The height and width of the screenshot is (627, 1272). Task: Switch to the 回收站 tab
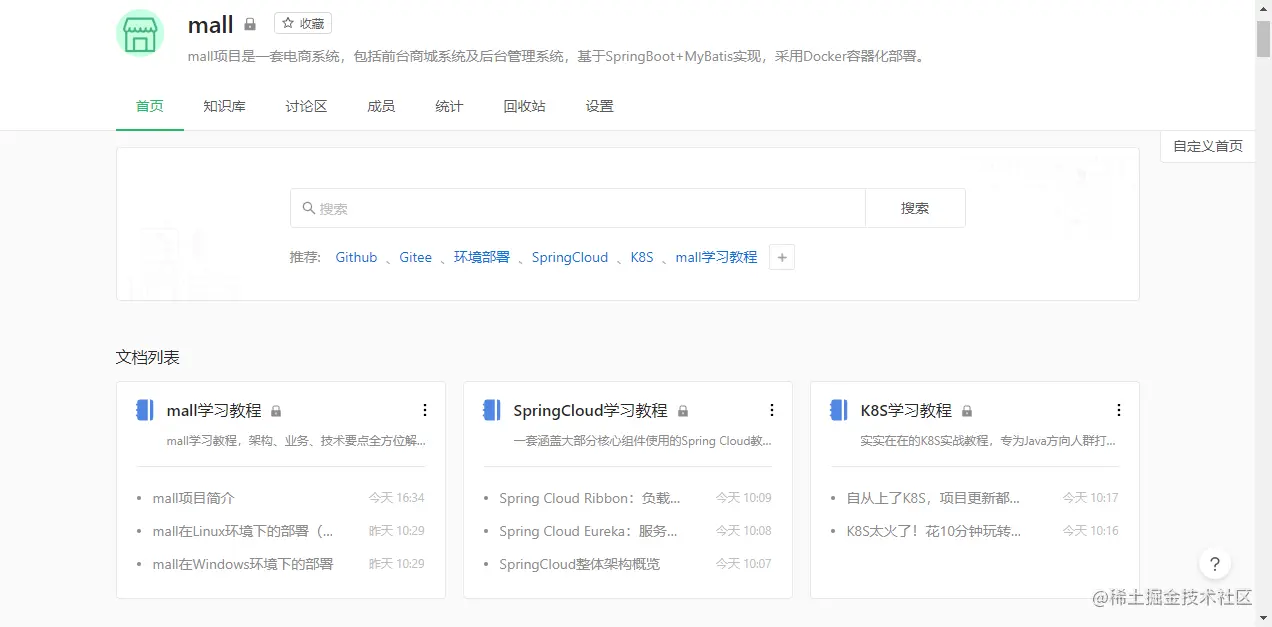click(x=525, y=106)
